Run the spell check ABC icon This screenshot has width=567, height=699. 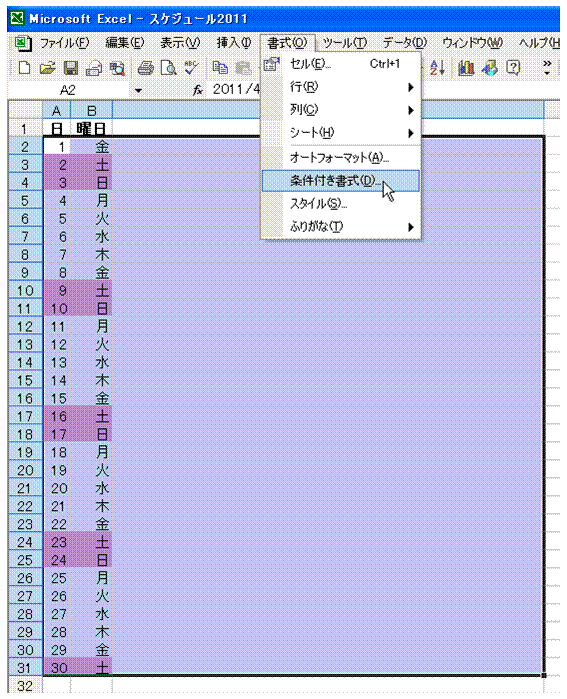point(191,68)
